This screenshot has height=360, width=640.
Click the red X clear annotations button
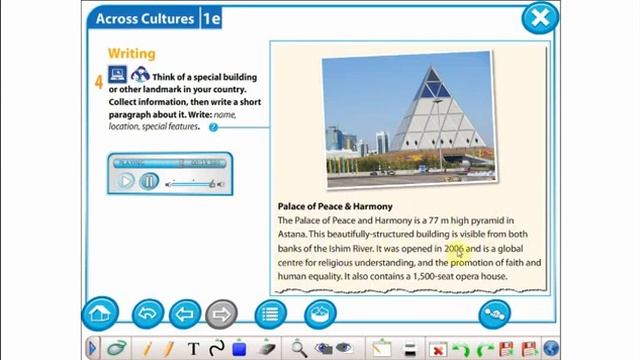coord(438,350)
